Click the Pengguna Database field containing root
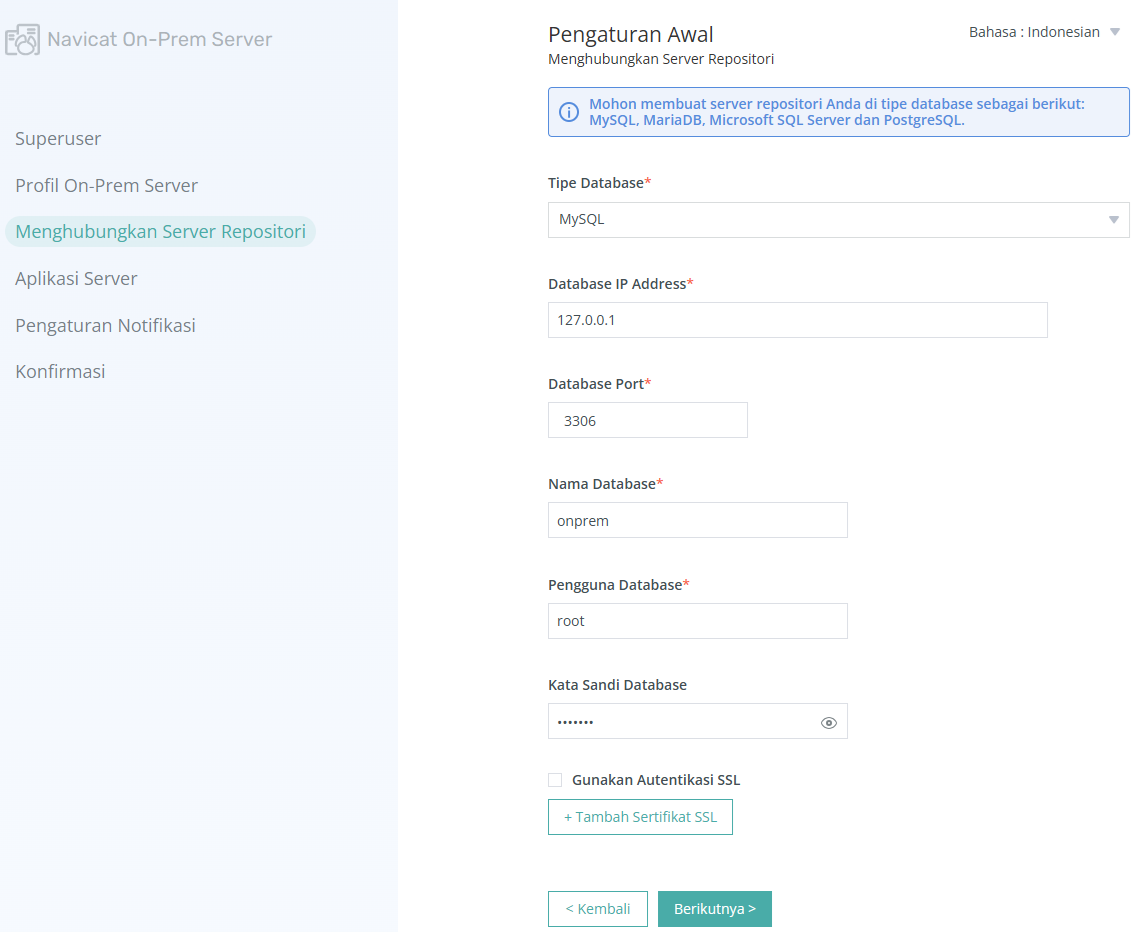 click(698, 621)
